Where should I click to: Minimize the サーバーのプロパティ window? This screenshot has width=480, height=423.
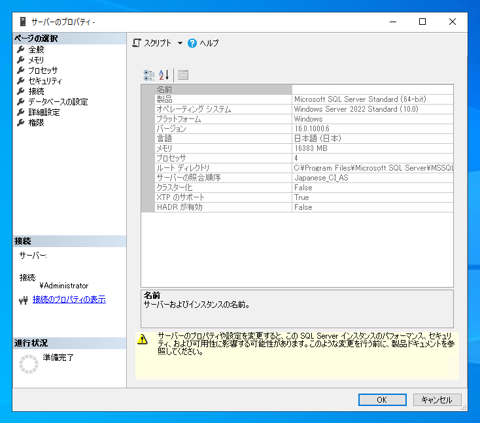tap(393, 22)
